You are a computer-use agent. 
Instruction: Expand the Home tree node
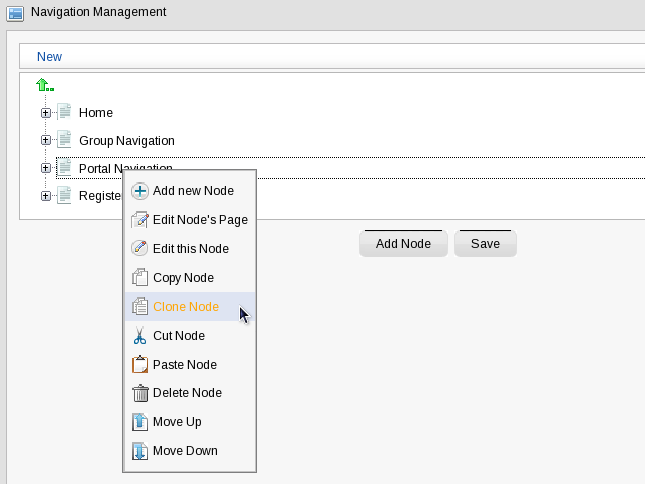point(46,113)
